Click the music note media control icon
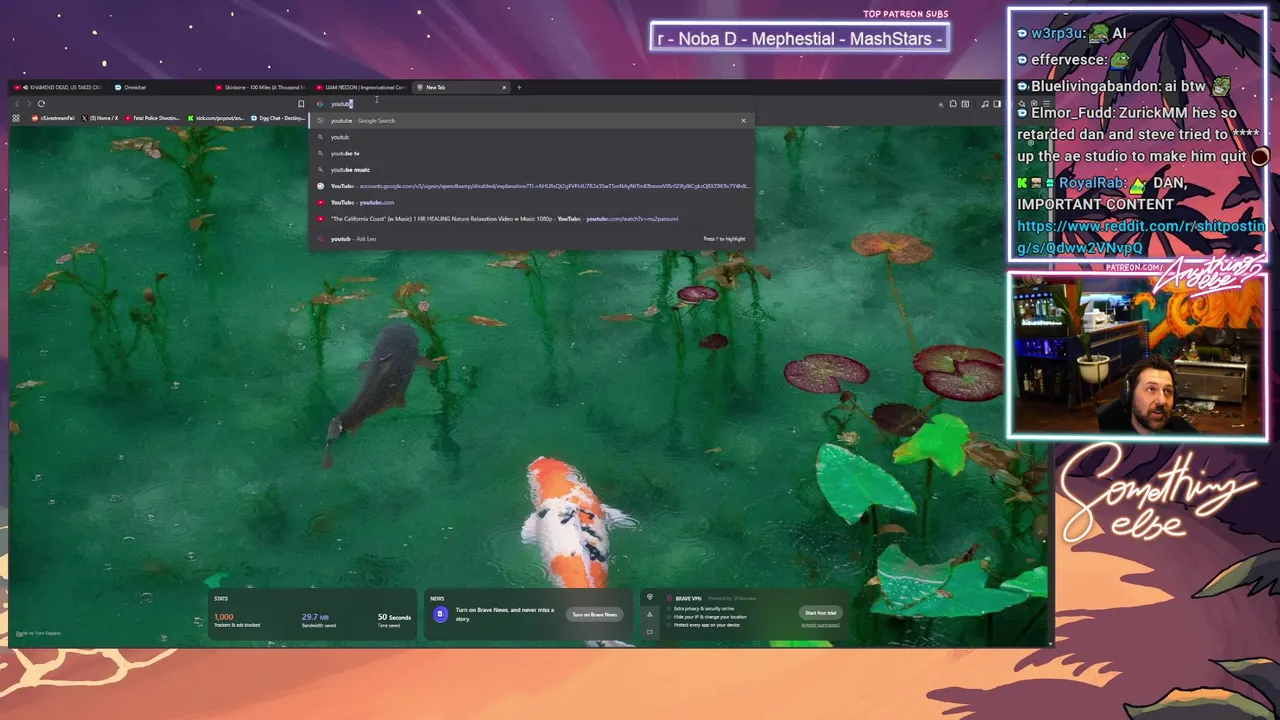 click(985, 104)
